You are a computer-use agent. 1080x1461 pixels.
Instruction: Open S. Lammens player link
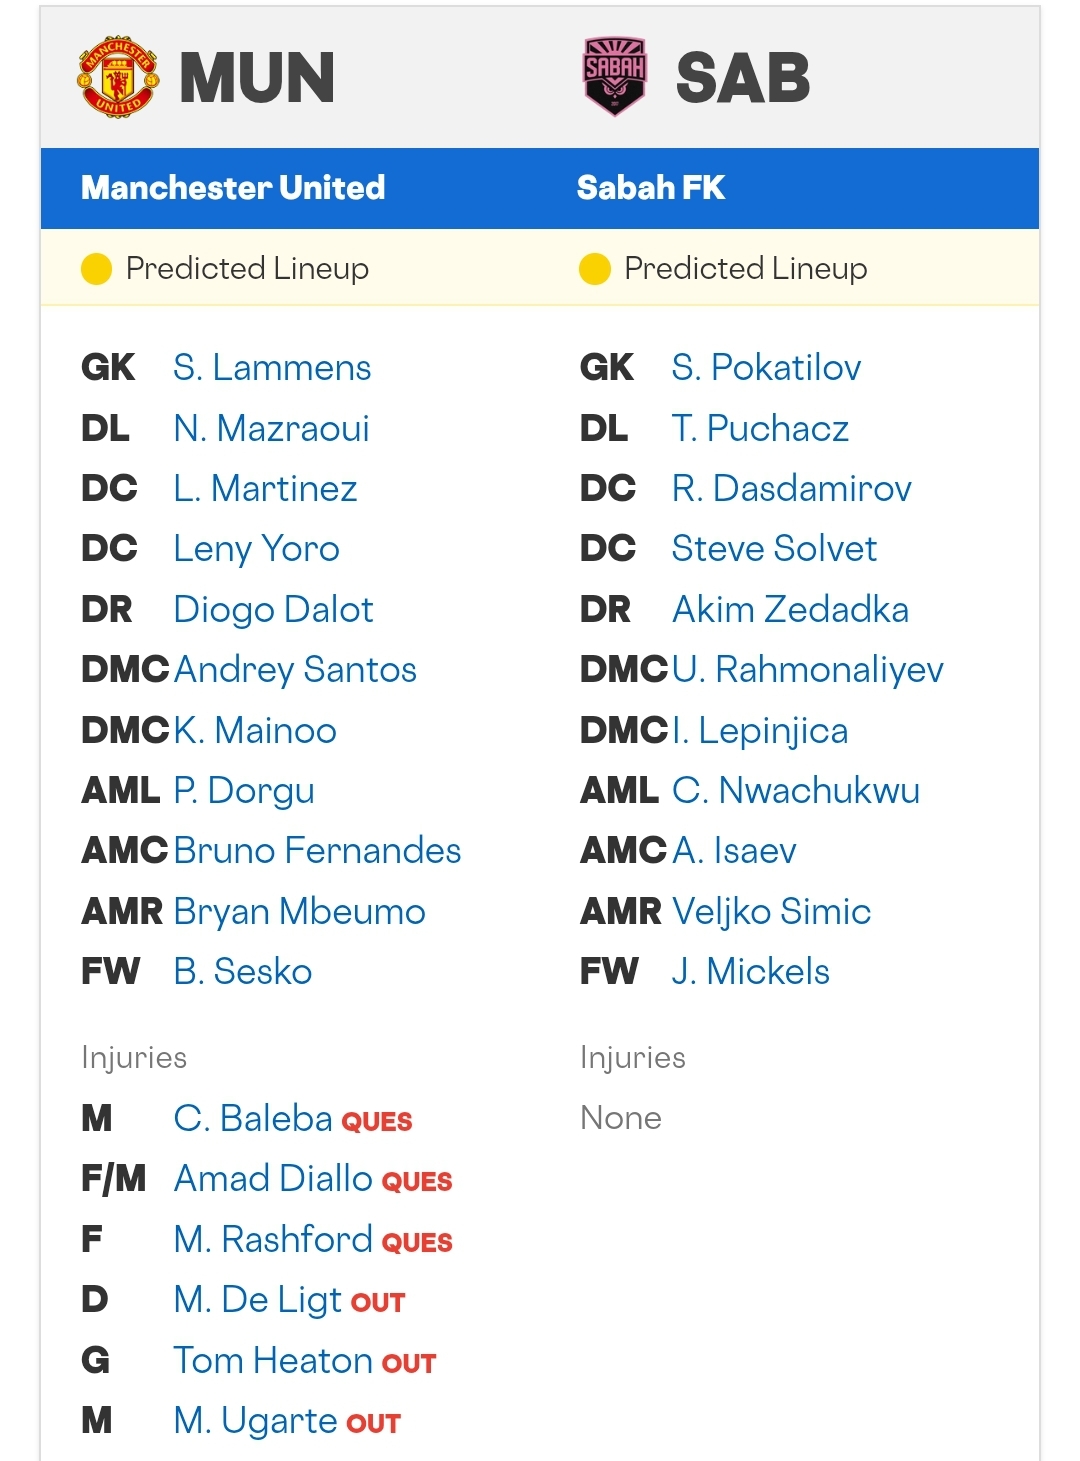(272, 368)
